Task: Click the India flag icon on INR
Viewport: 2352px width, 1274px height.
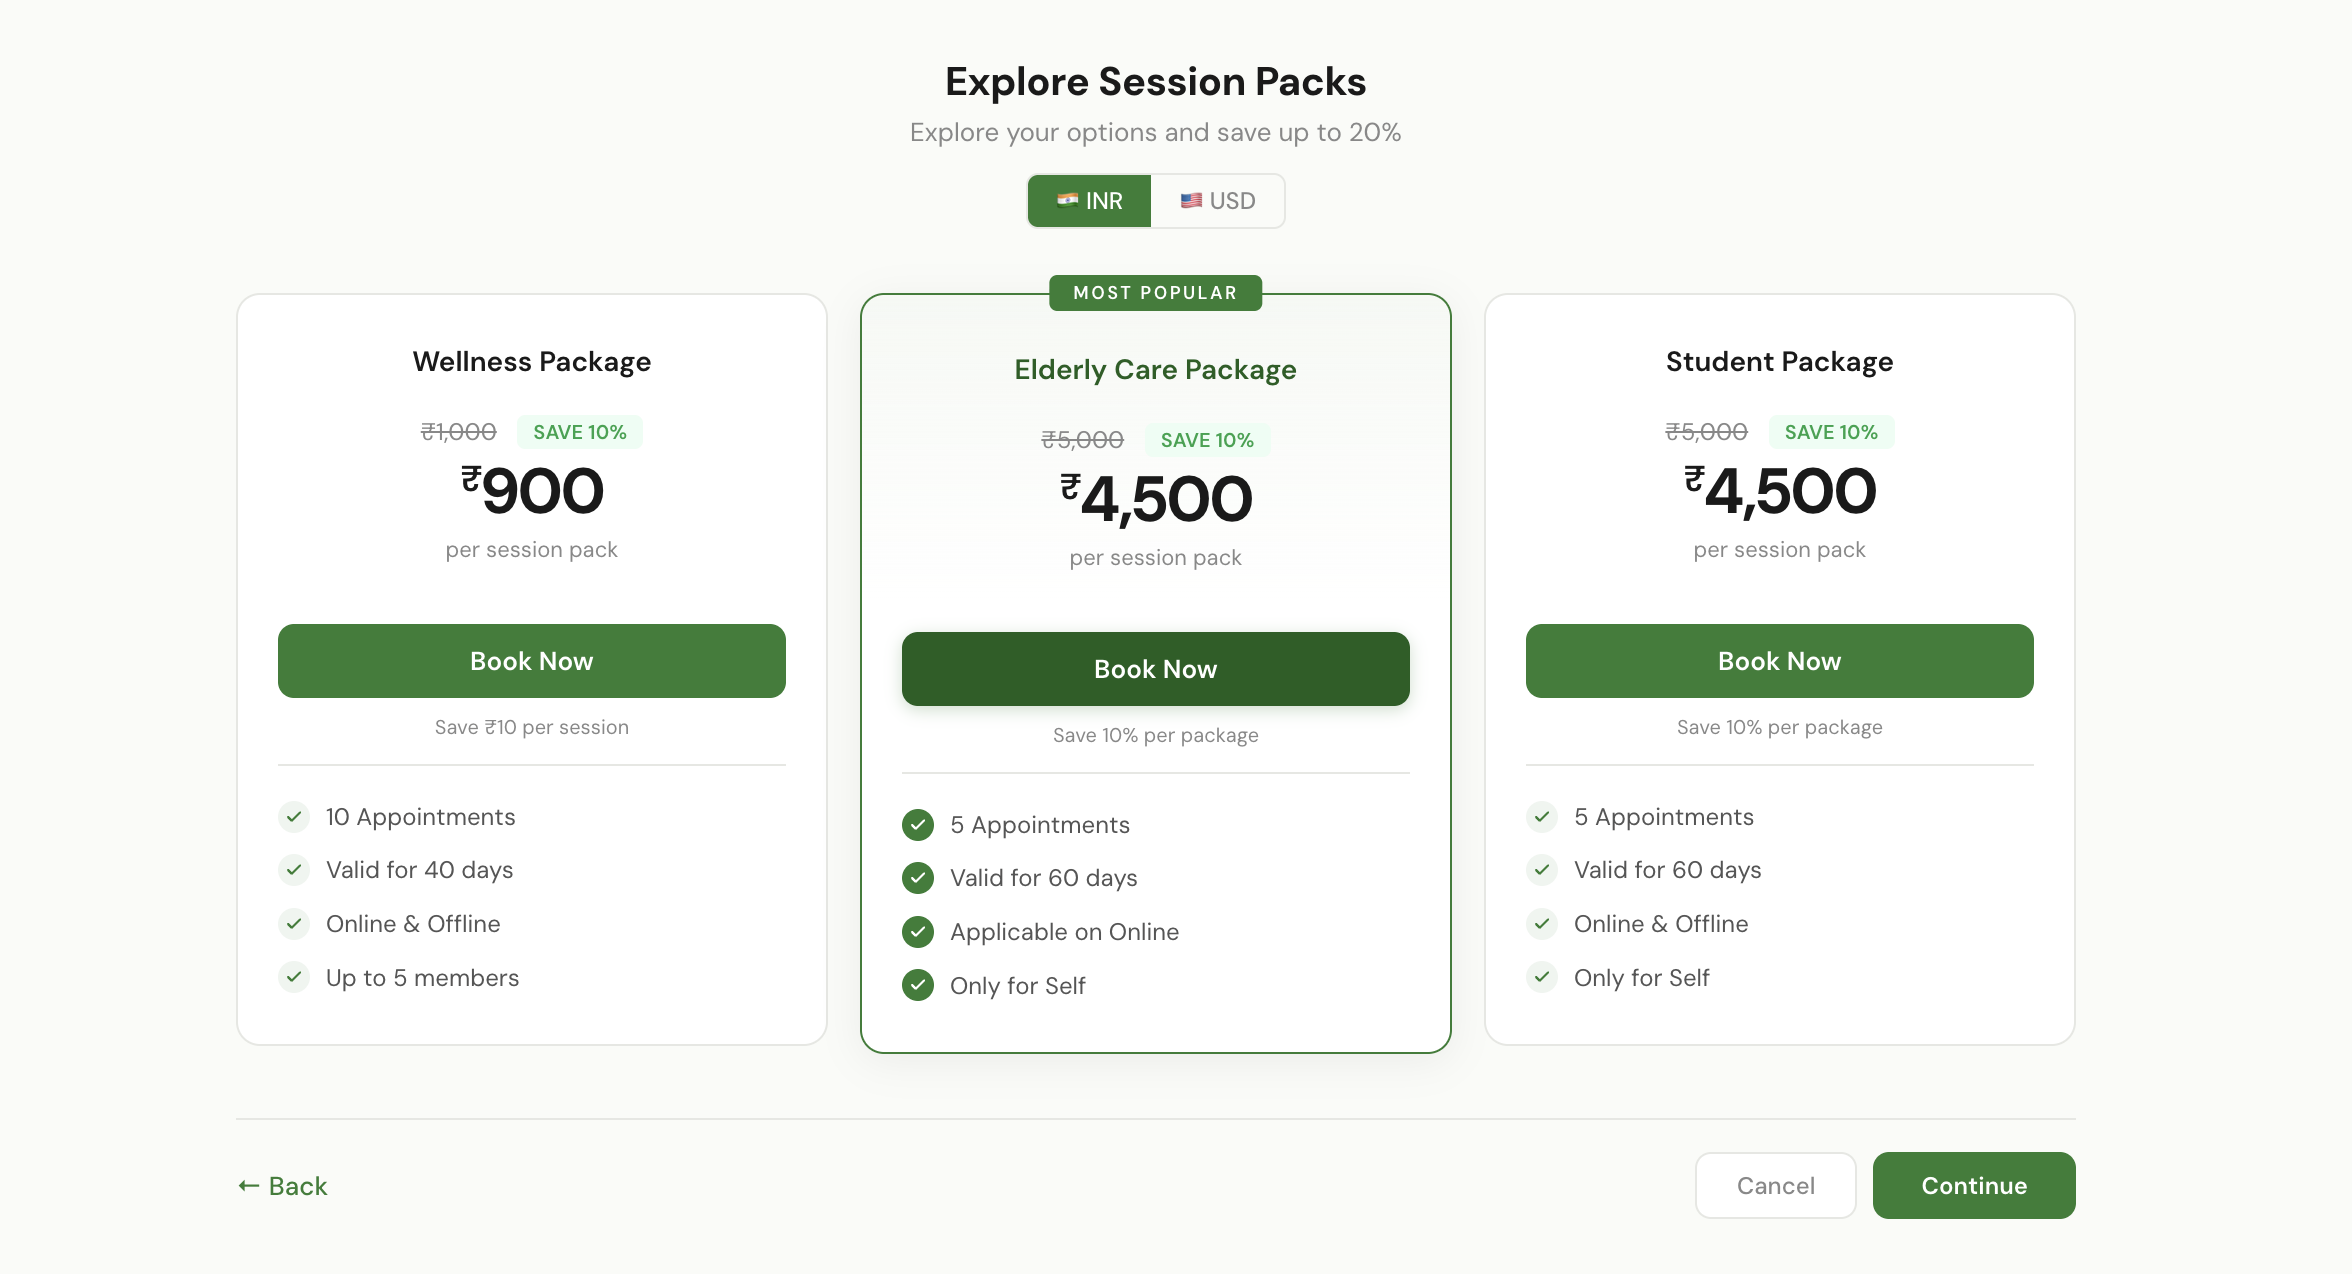Action: click(1067, 200)
